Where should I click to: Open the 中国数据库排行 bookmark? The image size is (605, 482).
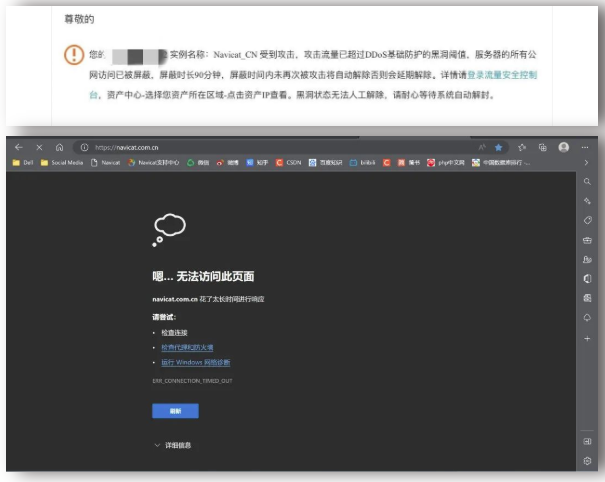500,163
